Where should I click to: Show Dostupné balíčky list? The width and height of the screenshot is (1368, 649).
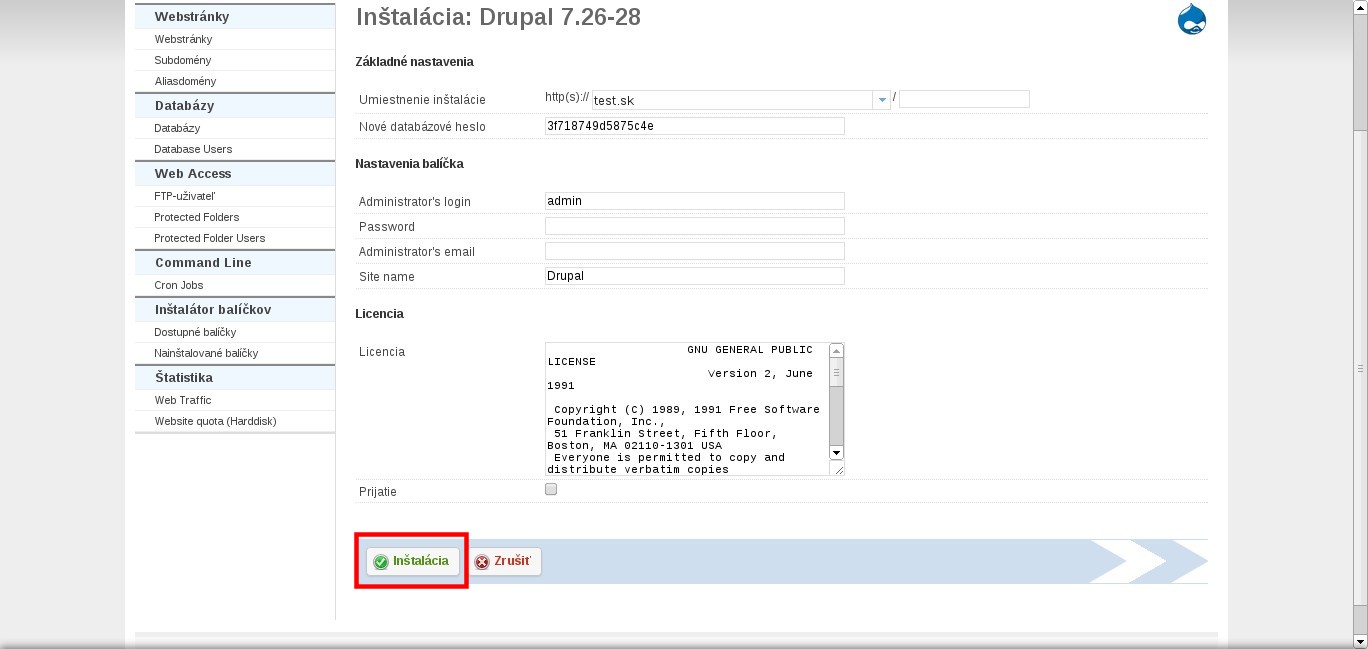(x=195, y=332)
